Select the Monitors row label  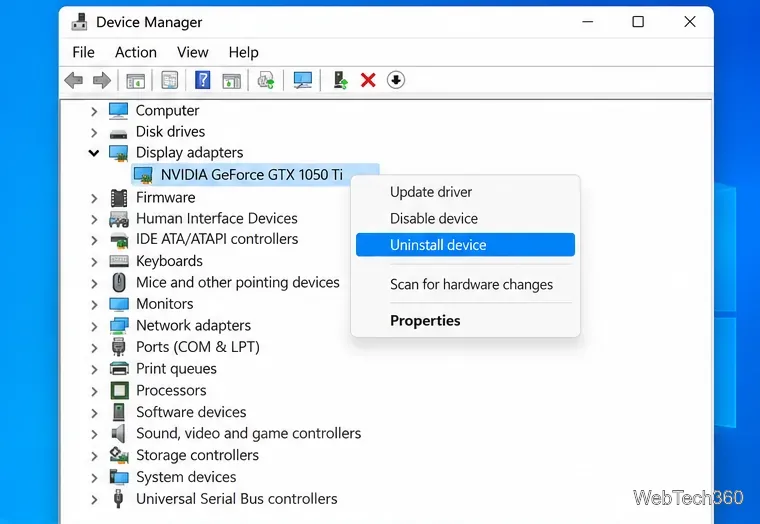point(165,304)
